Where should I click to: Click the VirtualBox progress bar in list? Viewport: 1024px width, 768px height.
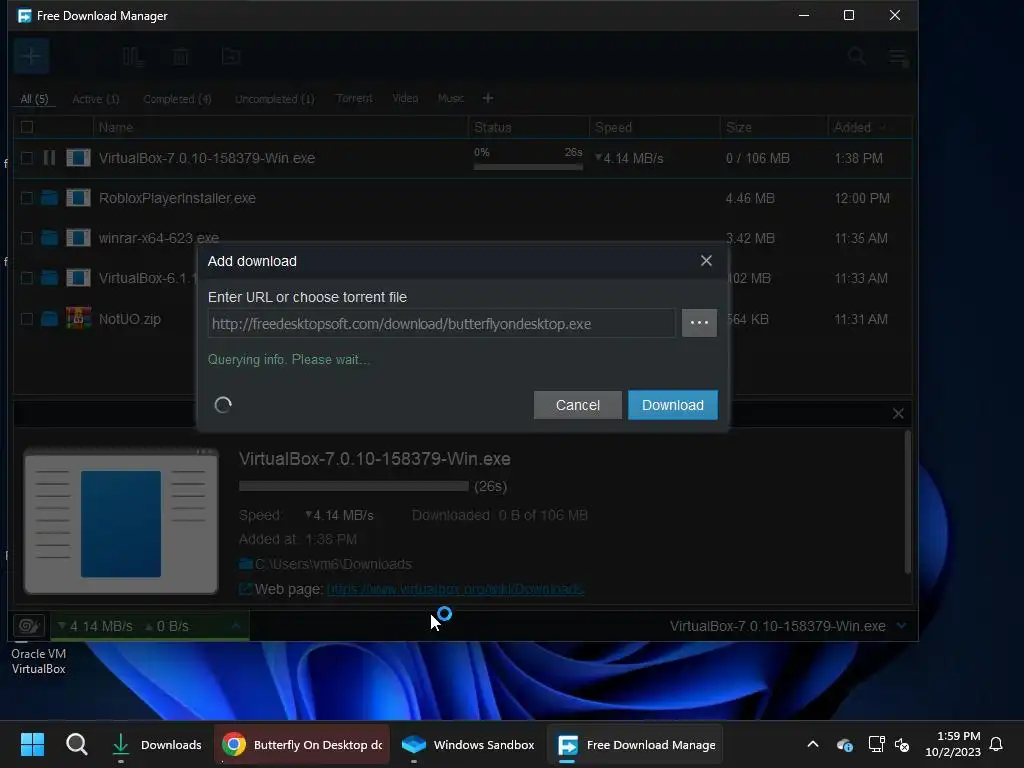[528, 167]
